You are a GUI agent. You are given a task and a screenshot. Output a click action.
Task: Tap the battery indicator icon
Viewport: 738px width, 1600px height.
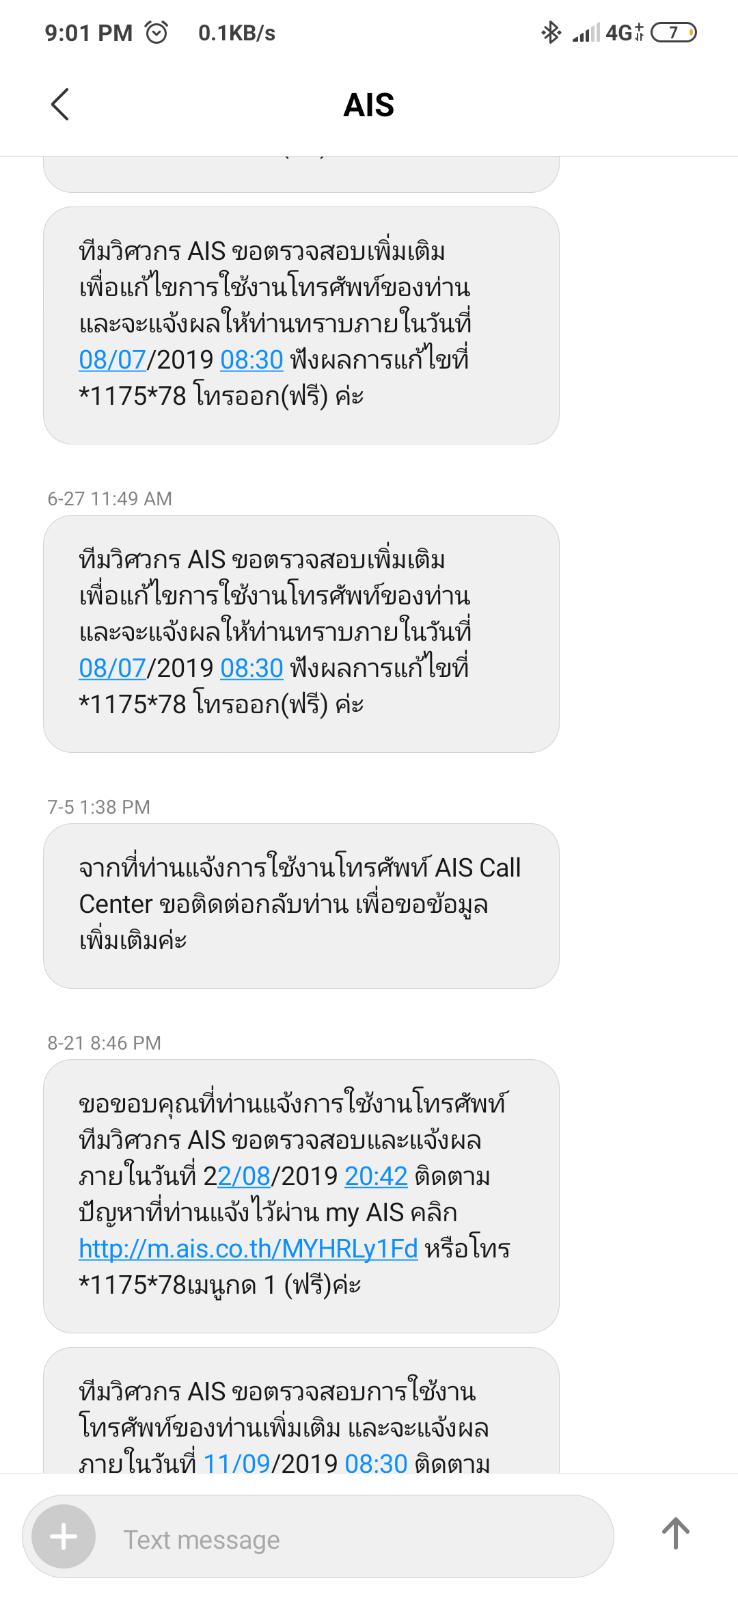[x=673, y=33]
